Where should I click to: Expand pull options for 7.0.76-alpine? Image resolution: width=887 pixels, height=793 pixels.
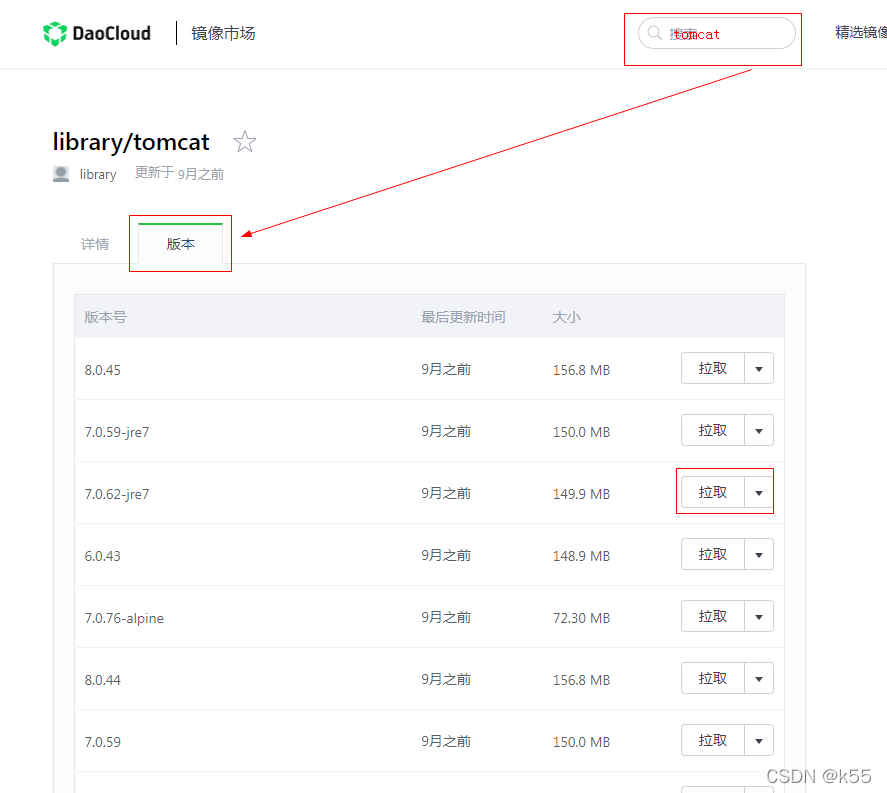coord(759,616)
